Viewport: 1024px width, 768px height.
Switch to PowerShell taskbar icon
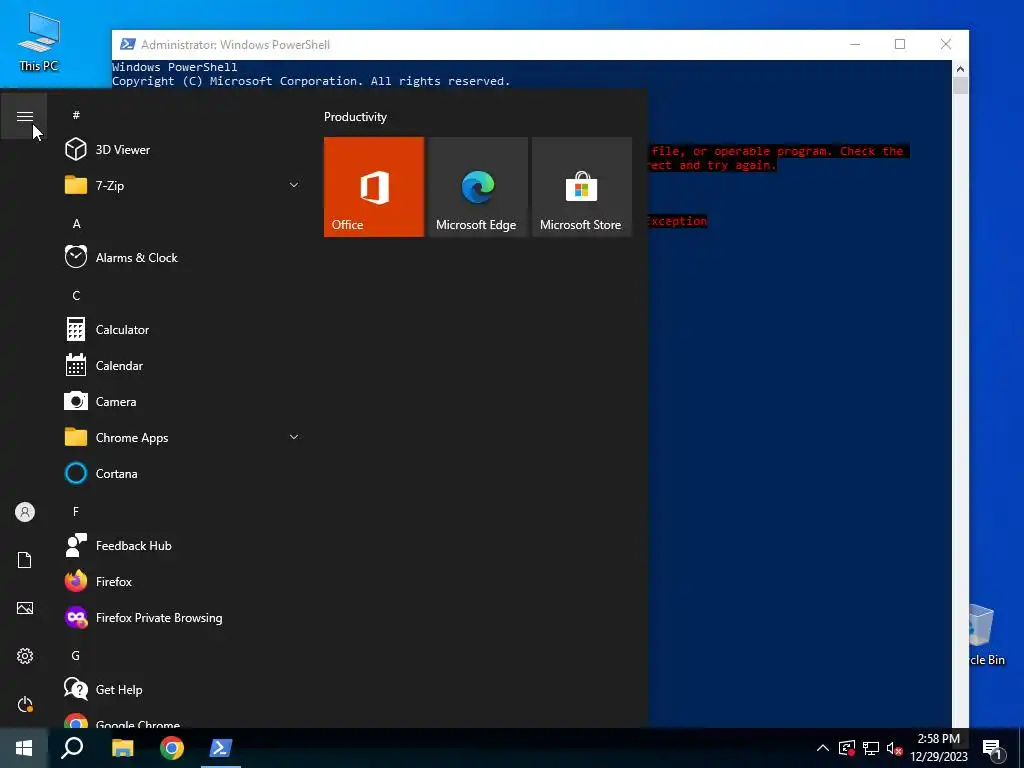(x=221, y=748)
